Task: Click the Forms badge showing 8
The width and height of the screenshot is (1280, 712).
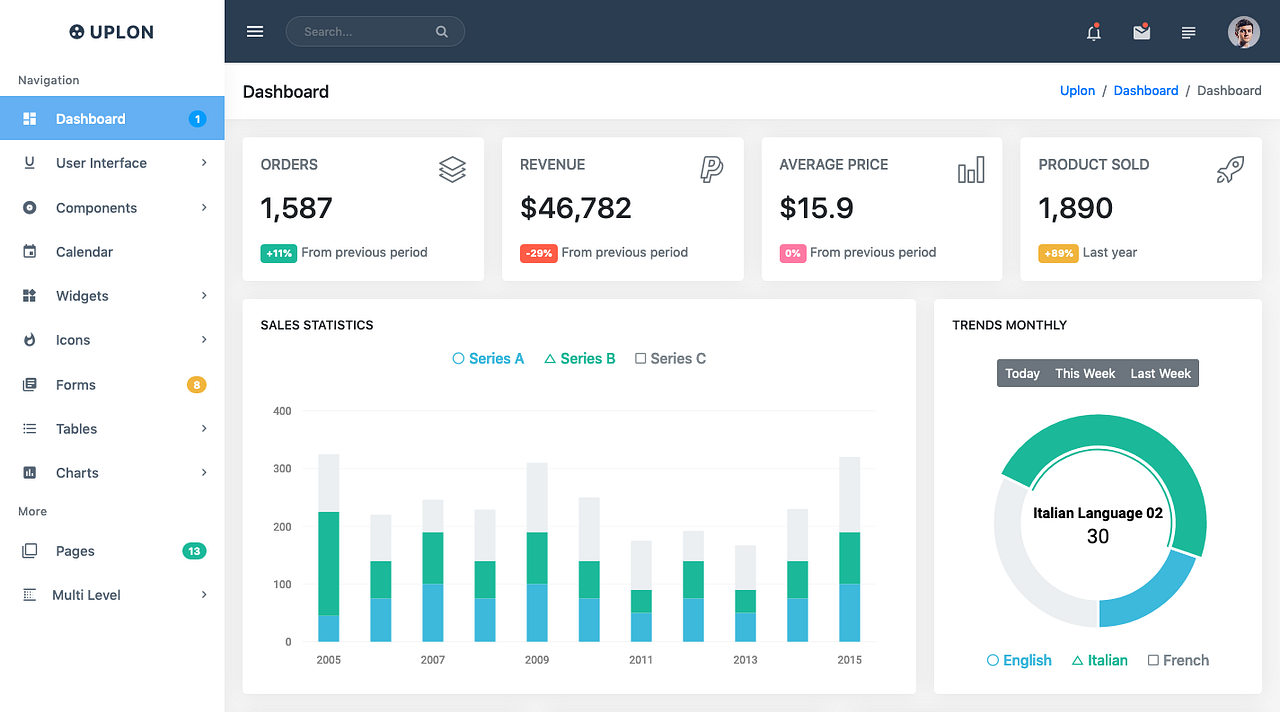Action: 196,384
